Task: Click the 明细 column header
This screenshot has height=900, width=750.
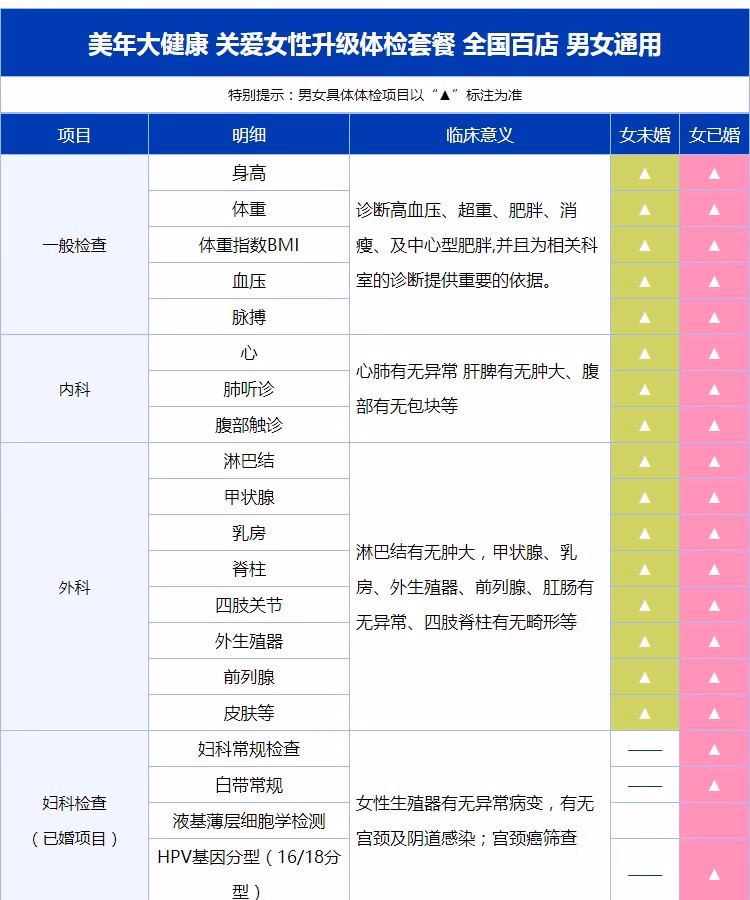Action: coord(248,135)
